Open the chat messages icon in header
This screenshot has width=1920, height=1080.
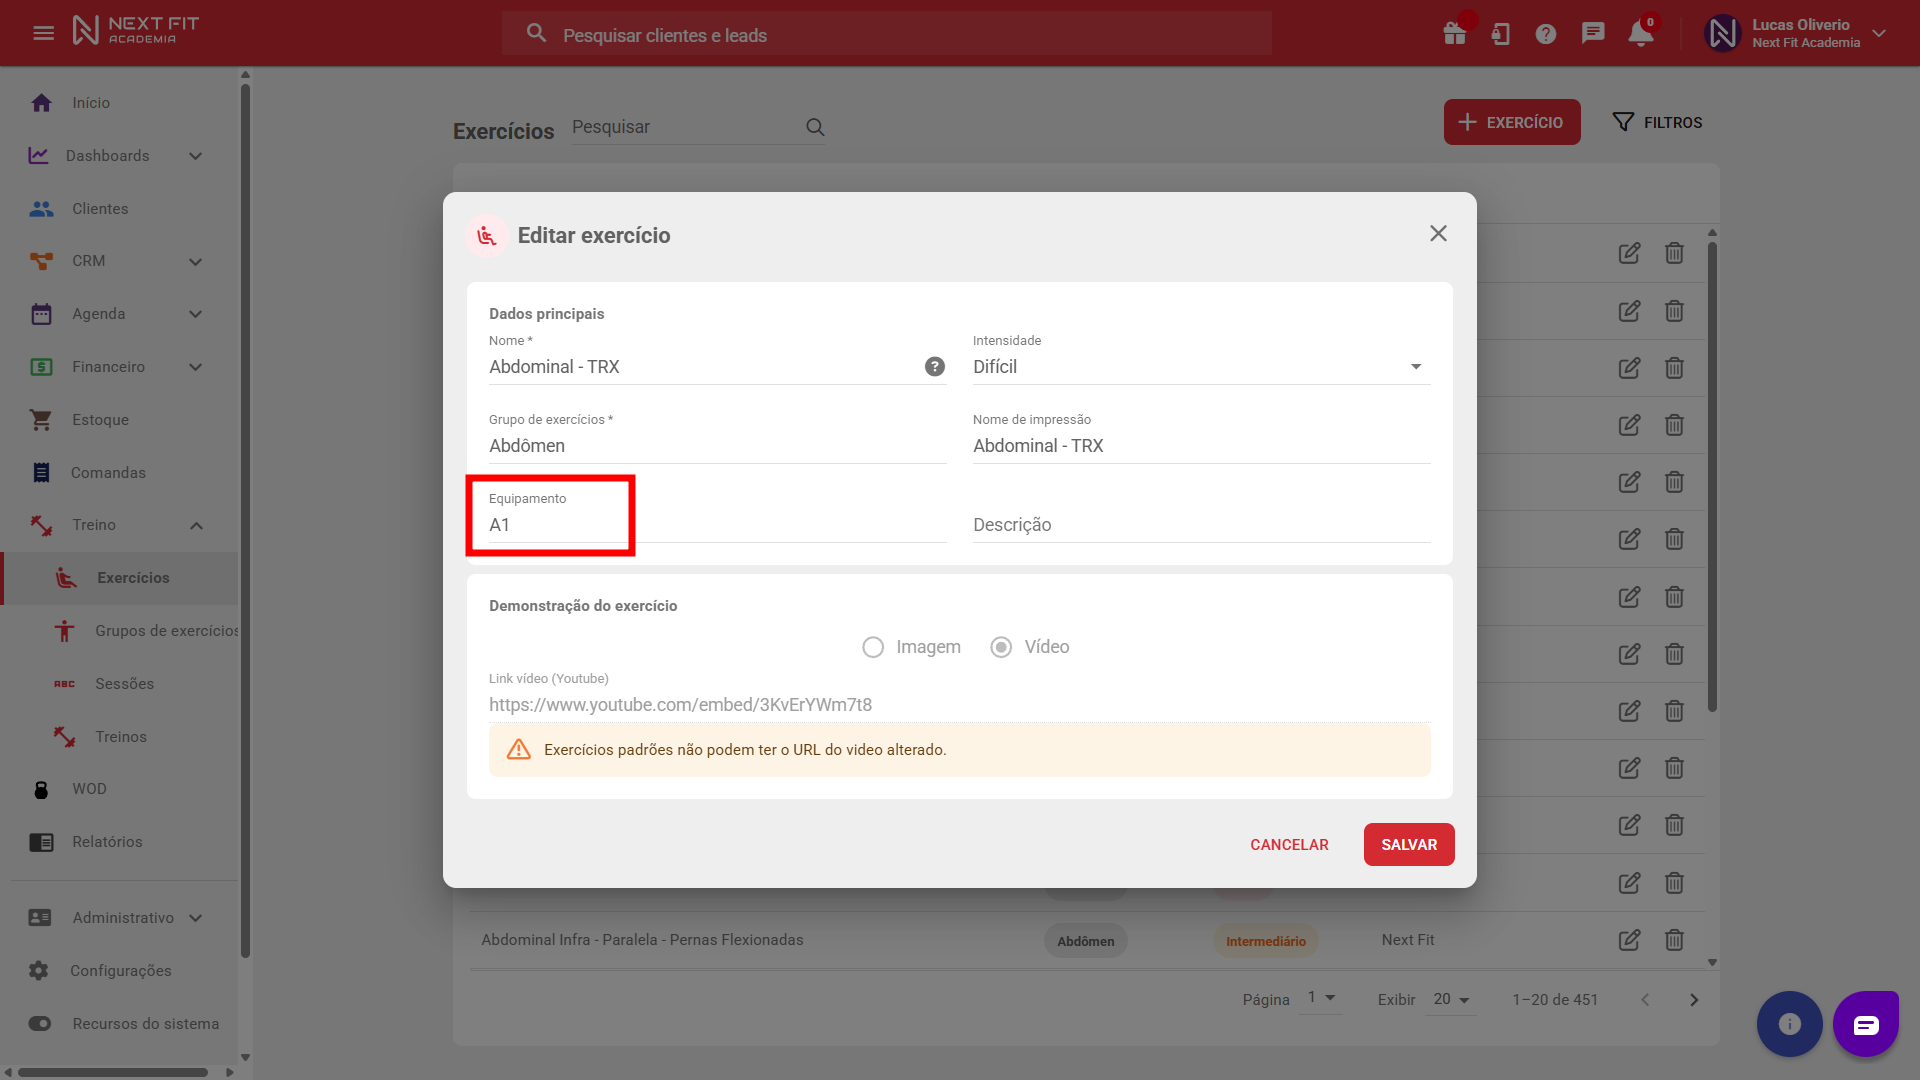click(1593, 34)
